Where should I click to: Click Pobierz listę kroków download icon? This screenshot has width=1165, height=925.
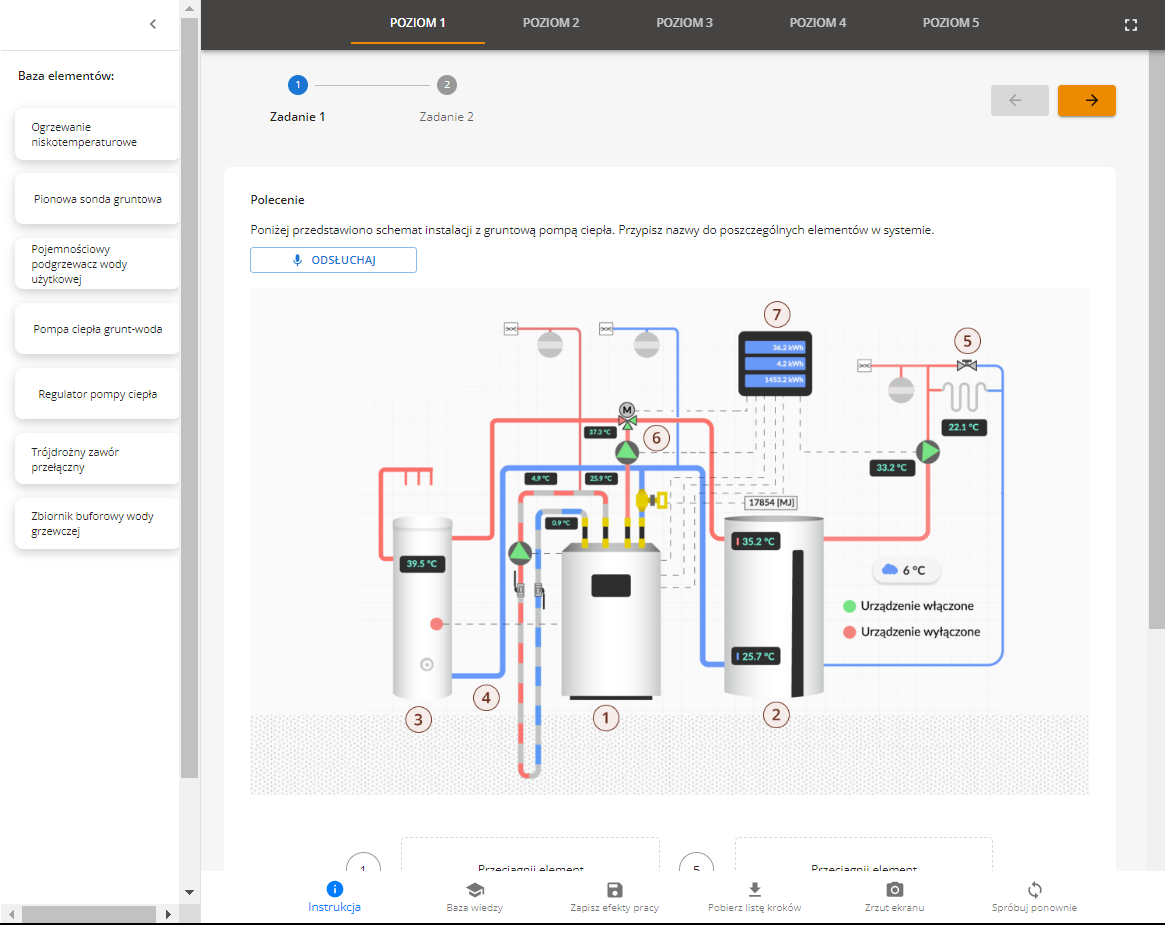[x=755, y=889]
